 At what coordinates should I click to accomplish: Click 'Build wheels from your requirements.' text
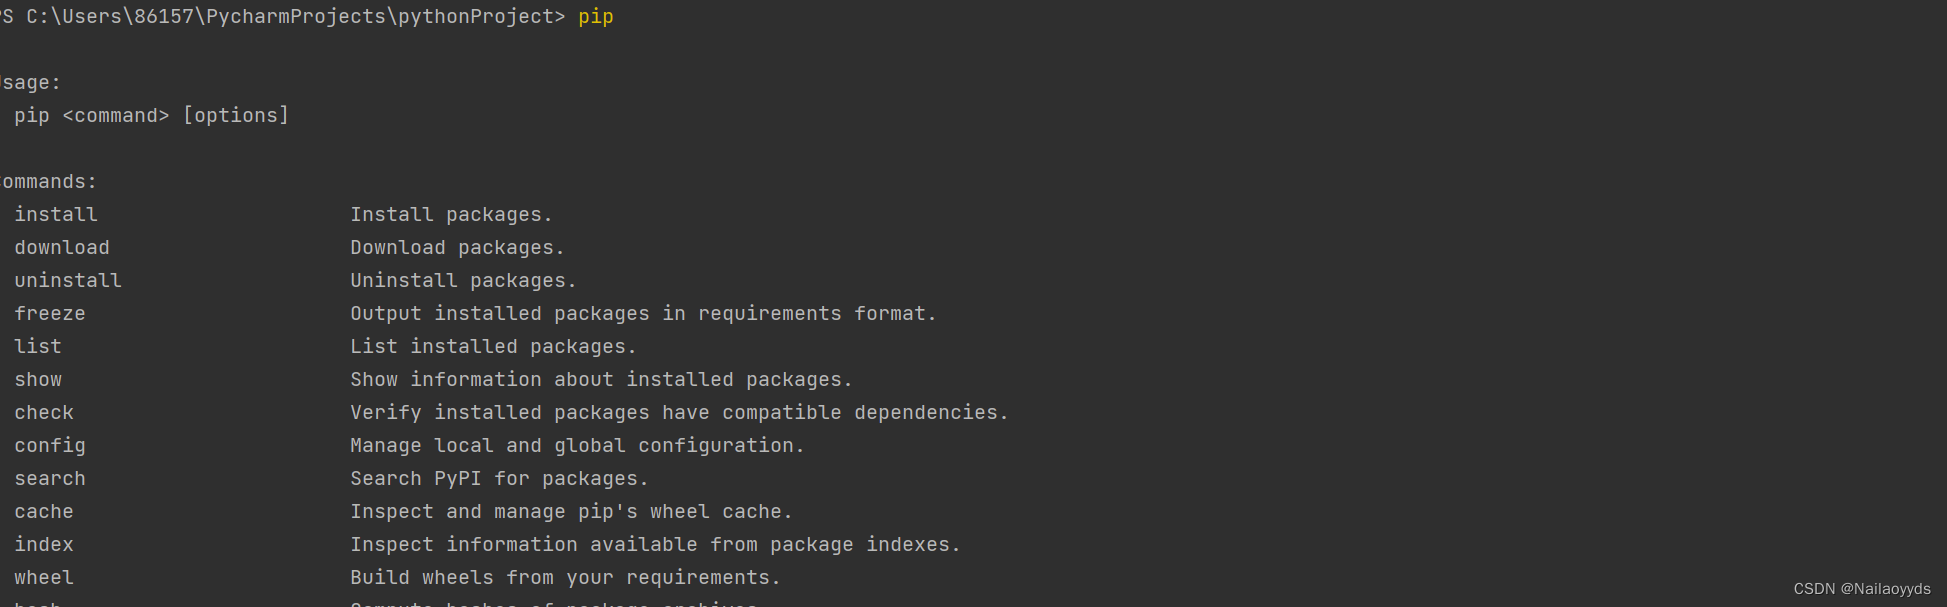[565, 578]
